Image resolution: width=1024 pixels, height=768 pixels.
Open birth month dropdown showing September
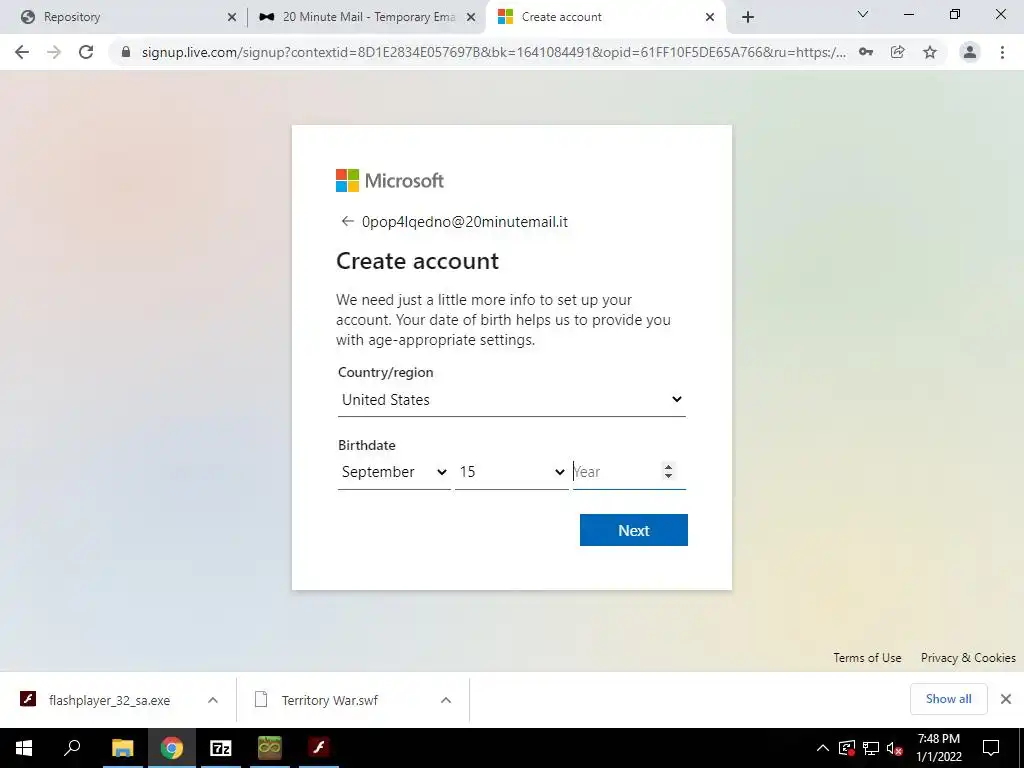[x=394, y=472]
